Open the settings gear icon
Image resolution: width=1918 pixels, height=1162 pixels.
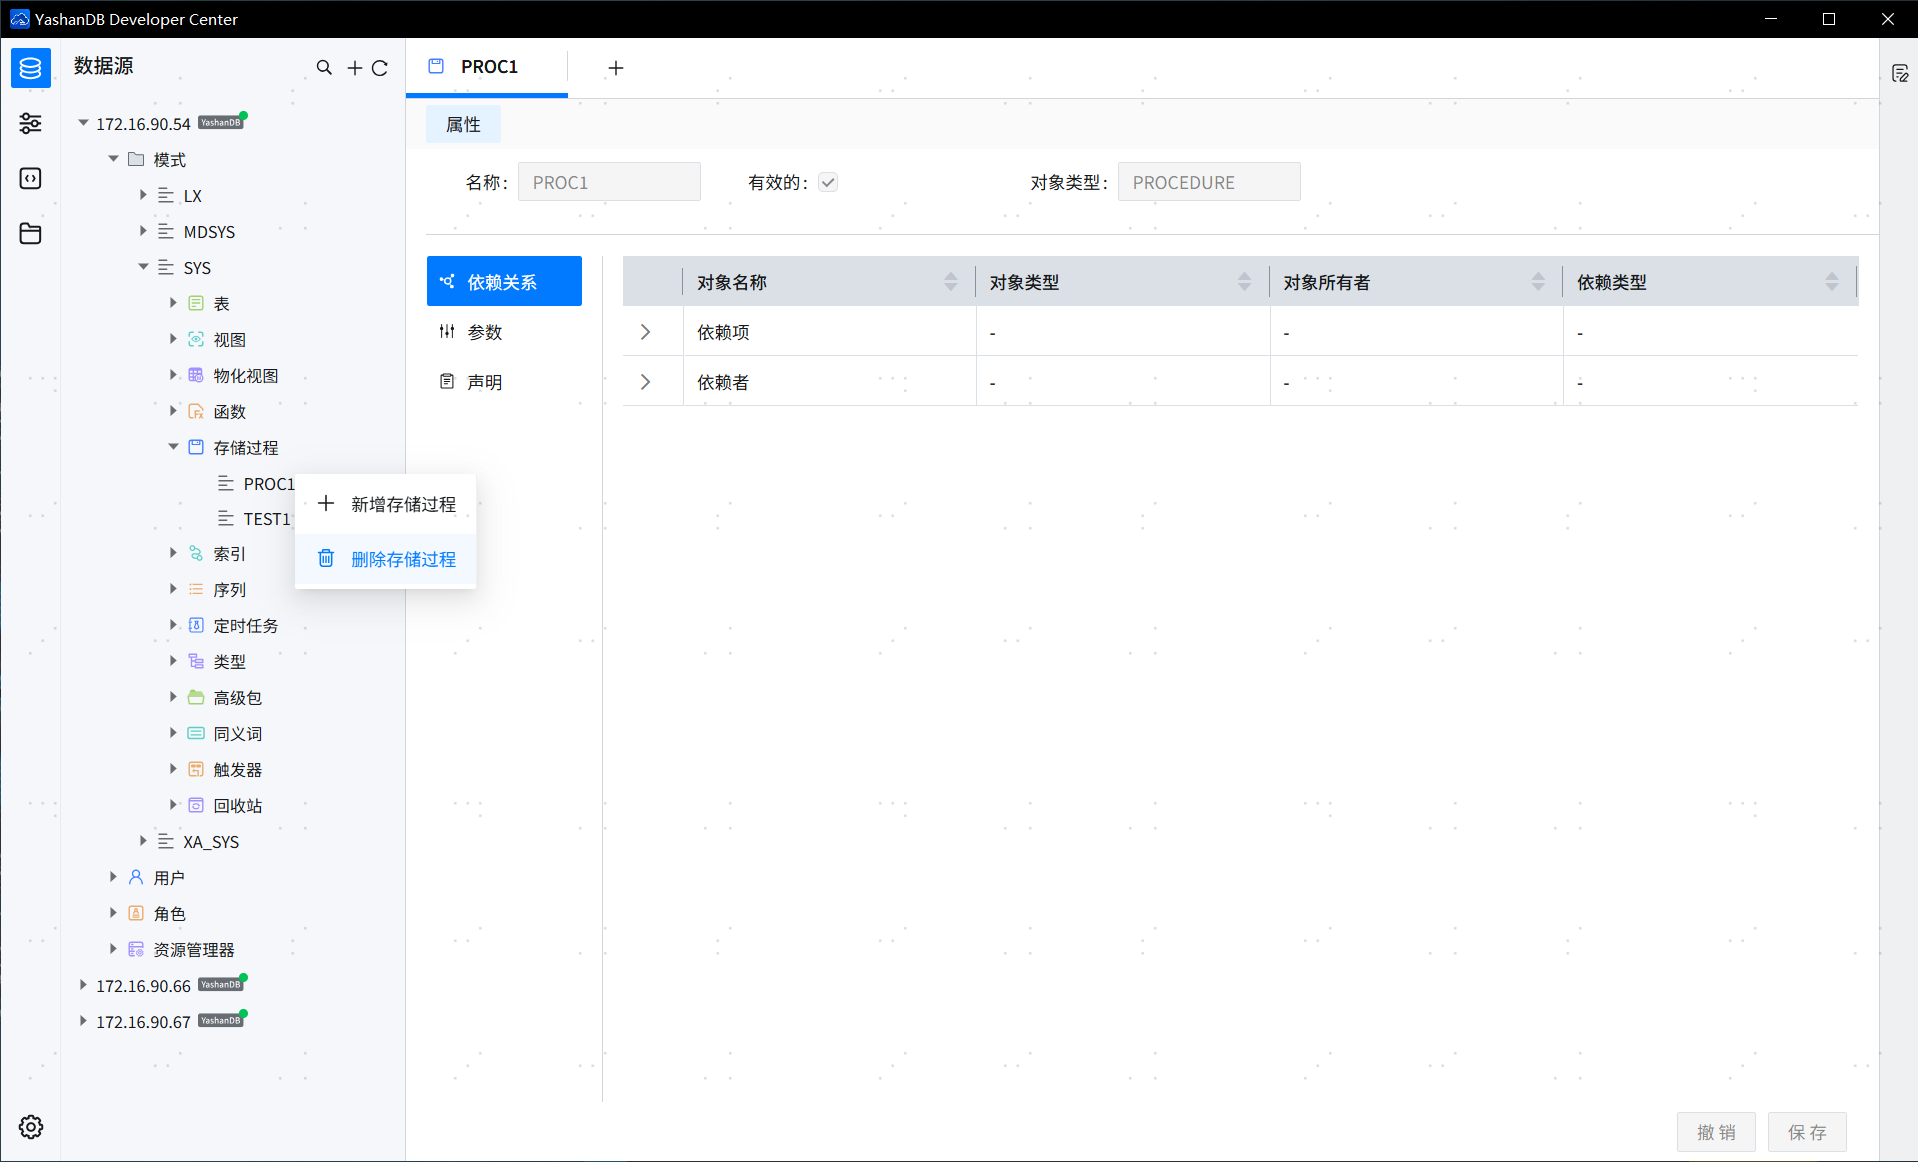[31, 1127]
